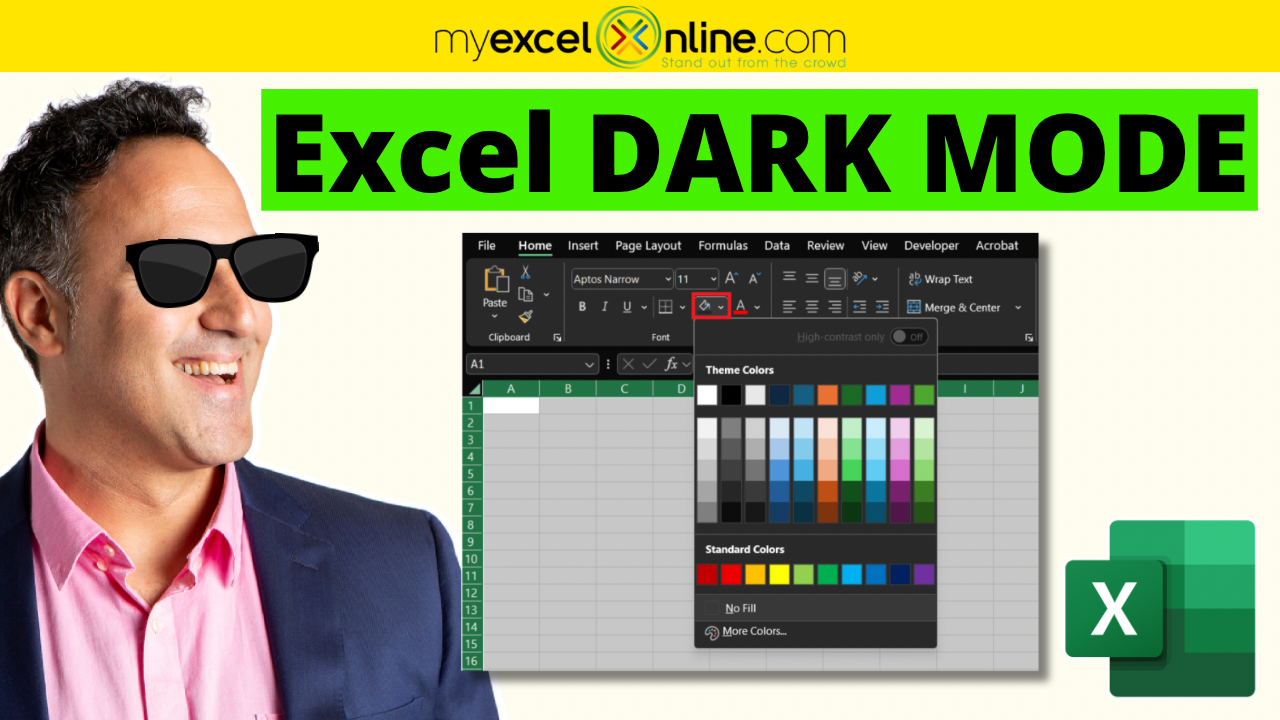1280x720 pixels.
Task: Switch to Page Layout tab
Action: point(648,246)
